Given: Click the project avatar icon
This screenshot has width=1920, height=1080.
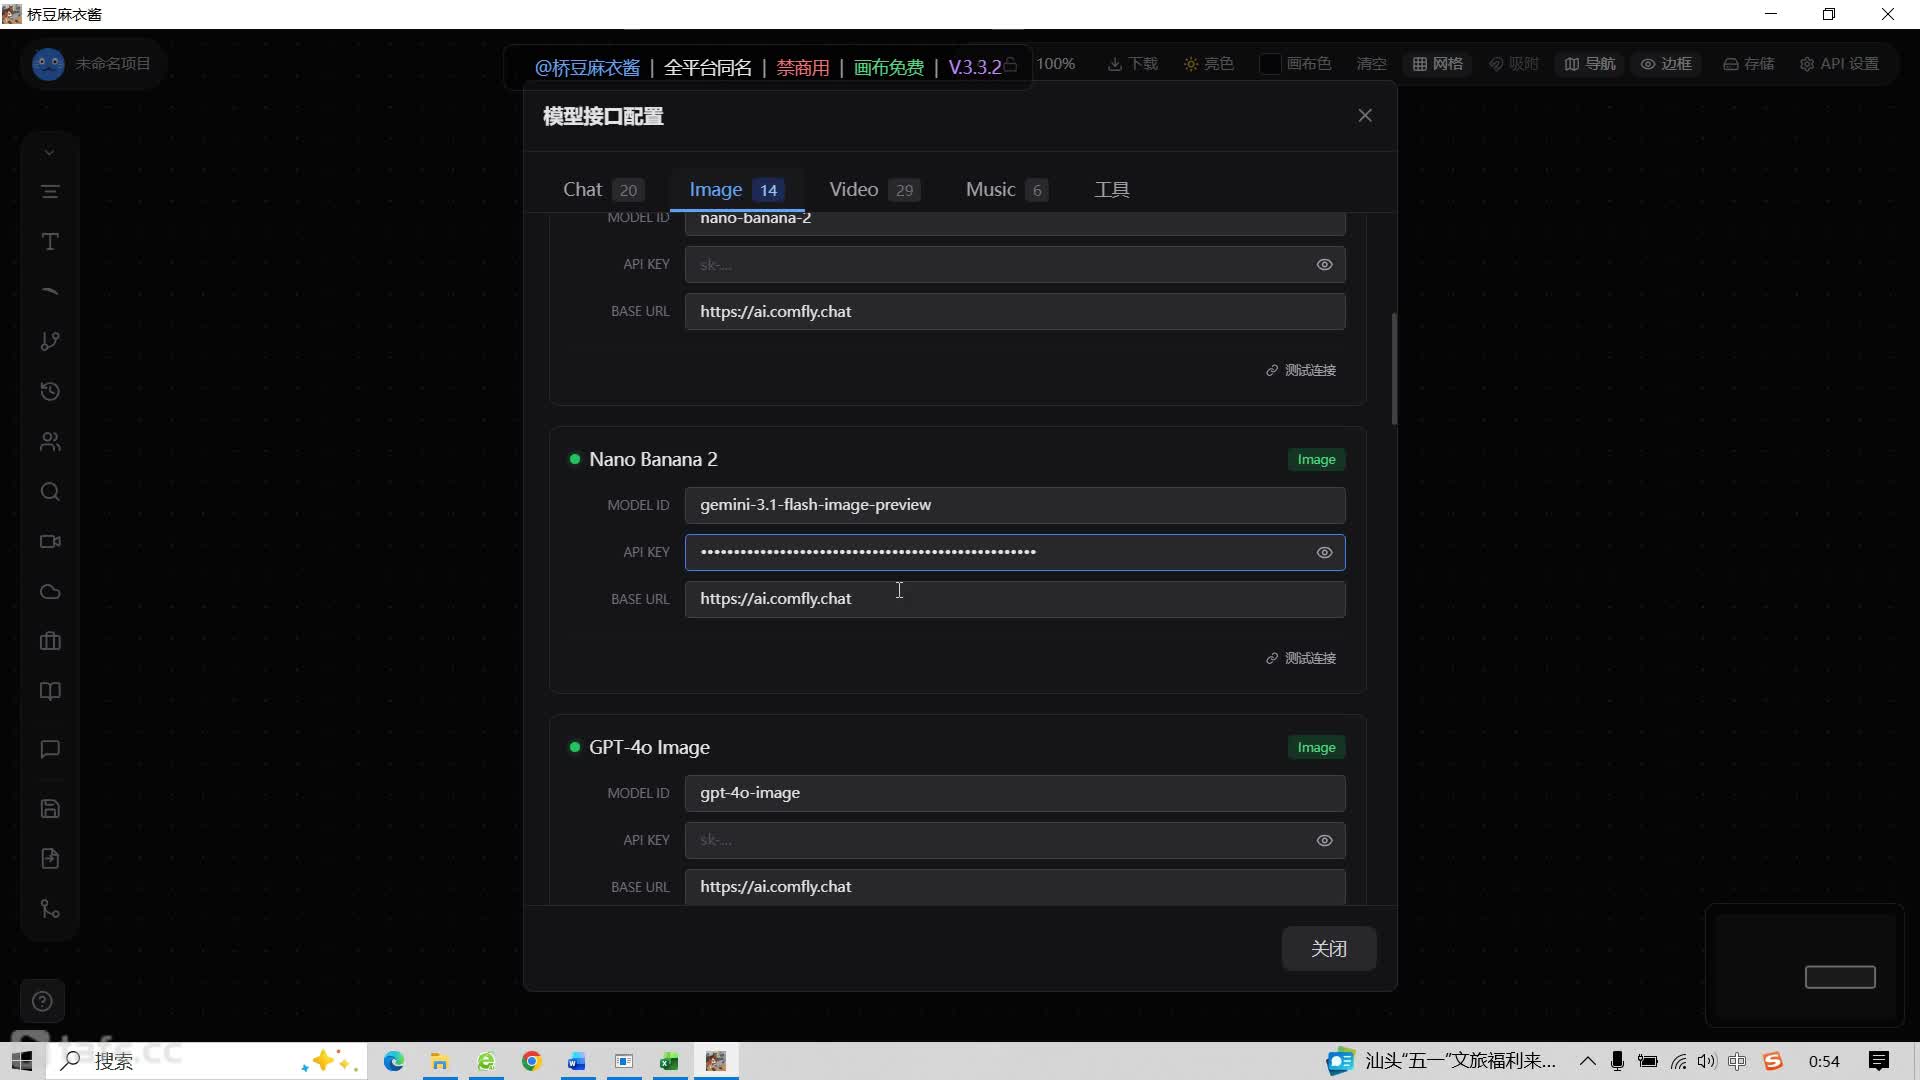Looking at the screenshot, I should click(48, 64).
